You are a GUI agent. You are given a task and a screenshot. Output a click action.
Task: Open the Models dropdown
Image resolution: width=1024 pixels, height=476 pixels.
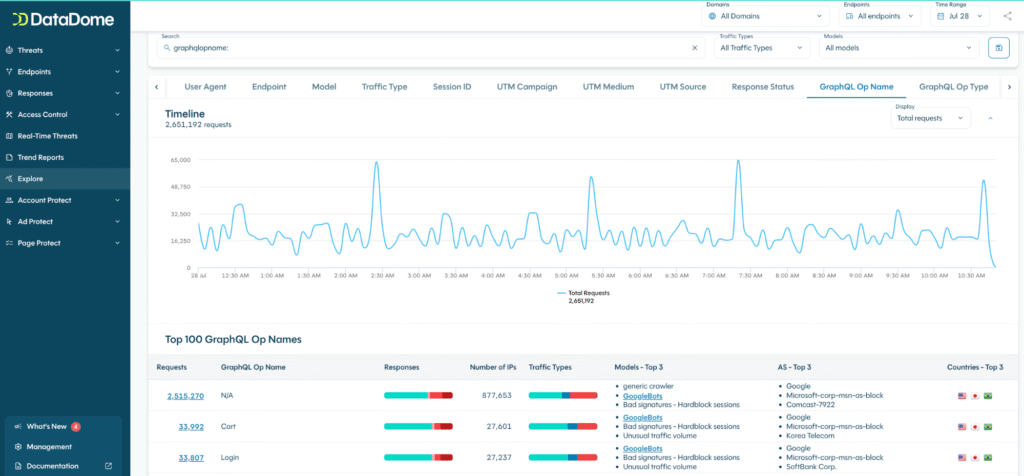899,48
